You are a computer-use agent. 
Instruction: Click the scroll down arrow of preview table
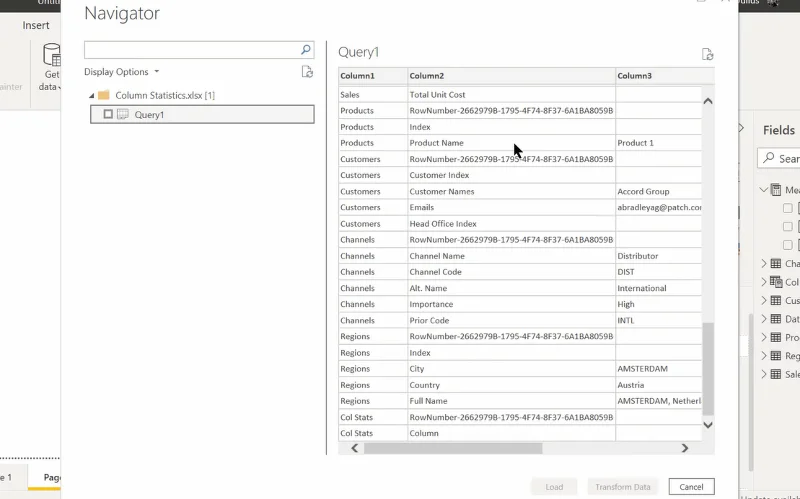(x=708, y=425)
